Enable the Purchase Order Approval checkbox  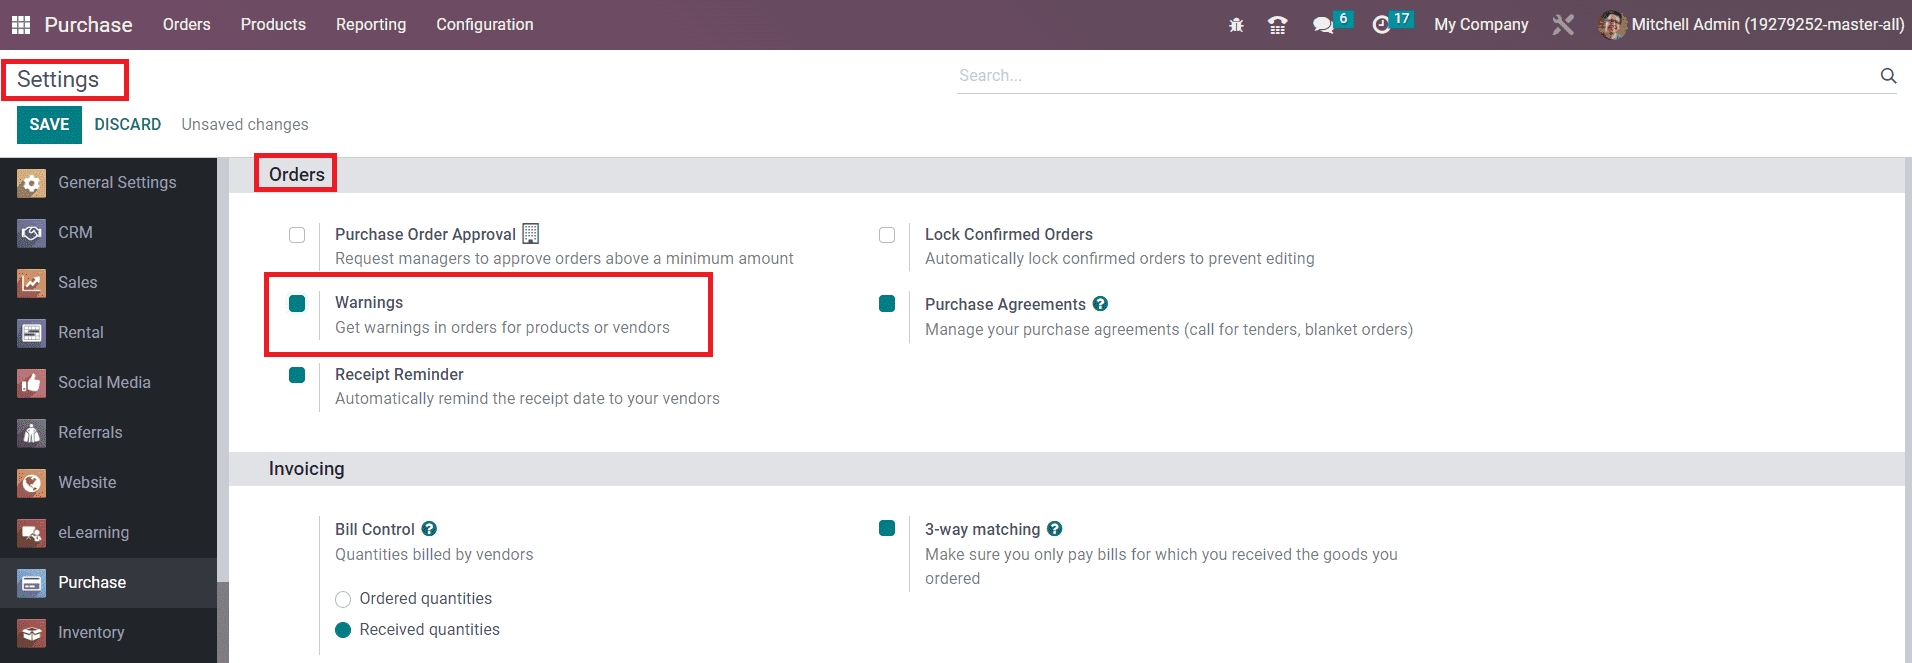[x=297, y=235]
